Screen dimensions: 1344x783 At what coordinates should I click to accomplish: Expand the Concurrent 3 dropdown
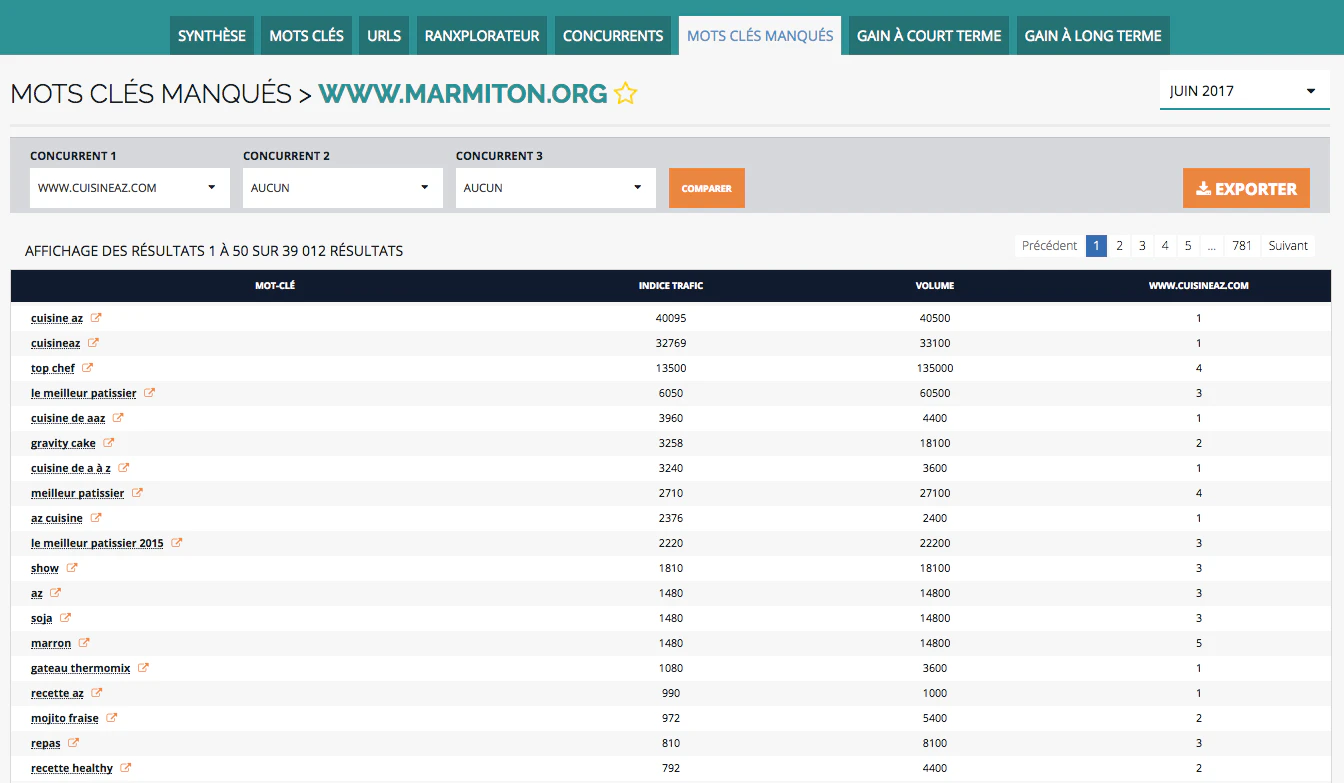pyautogui.click(x=556, y=188)
